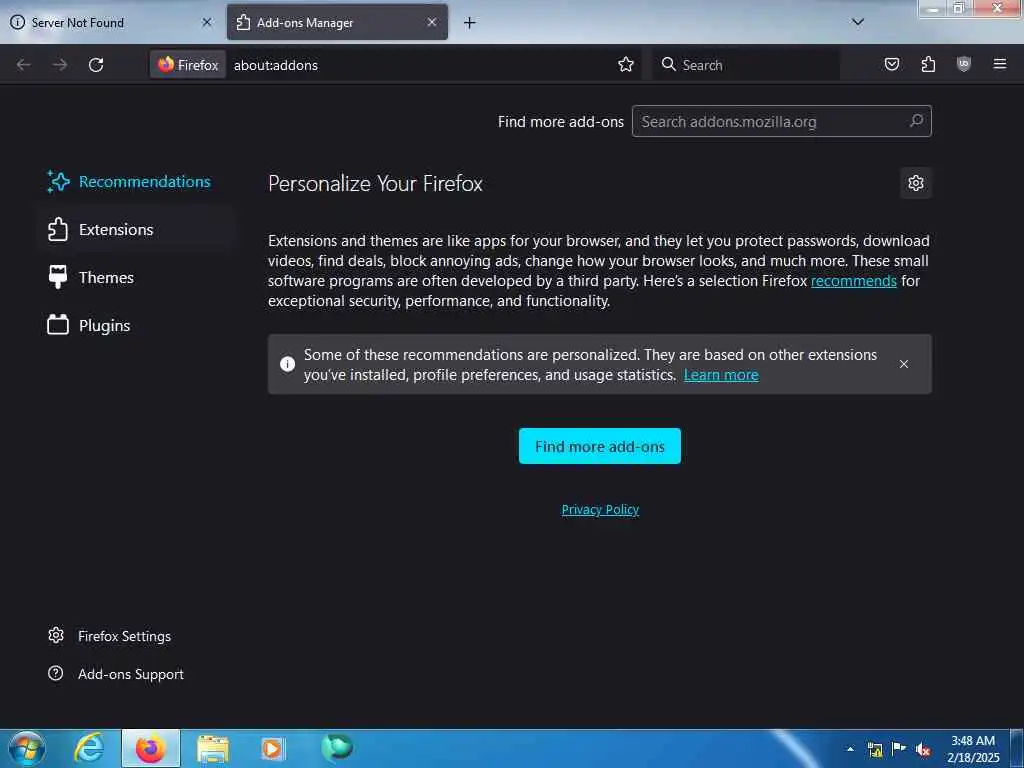Open the taskbar clock showing 3:48 AM
The image size is (1024, 768).
973,749
